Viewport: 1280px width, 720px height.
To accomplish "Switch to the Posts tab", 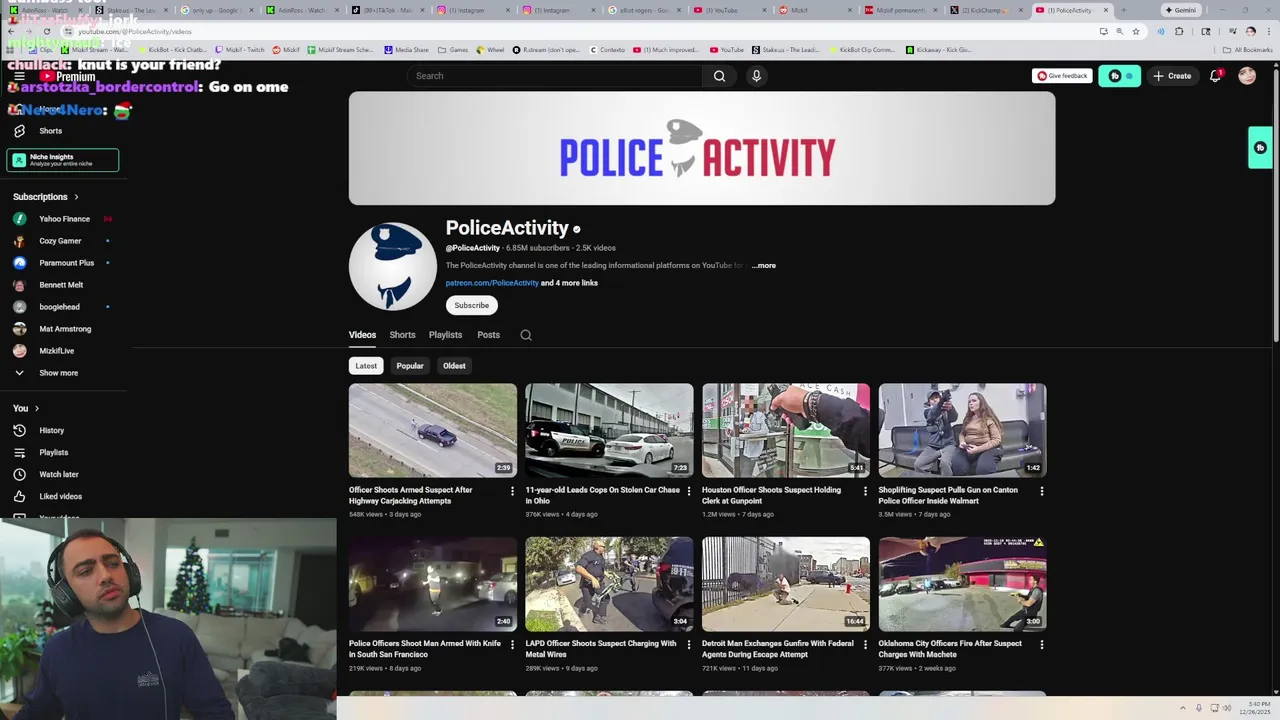I will [488, 335].
